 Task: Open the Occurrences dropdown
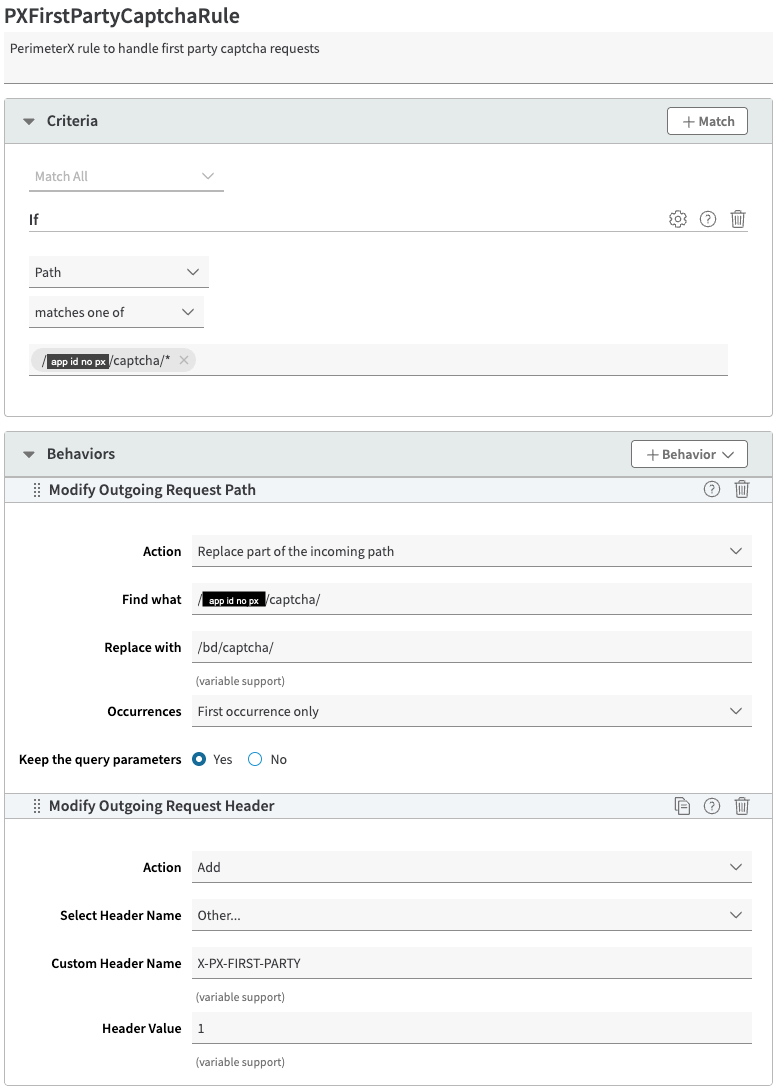point(471,711)
